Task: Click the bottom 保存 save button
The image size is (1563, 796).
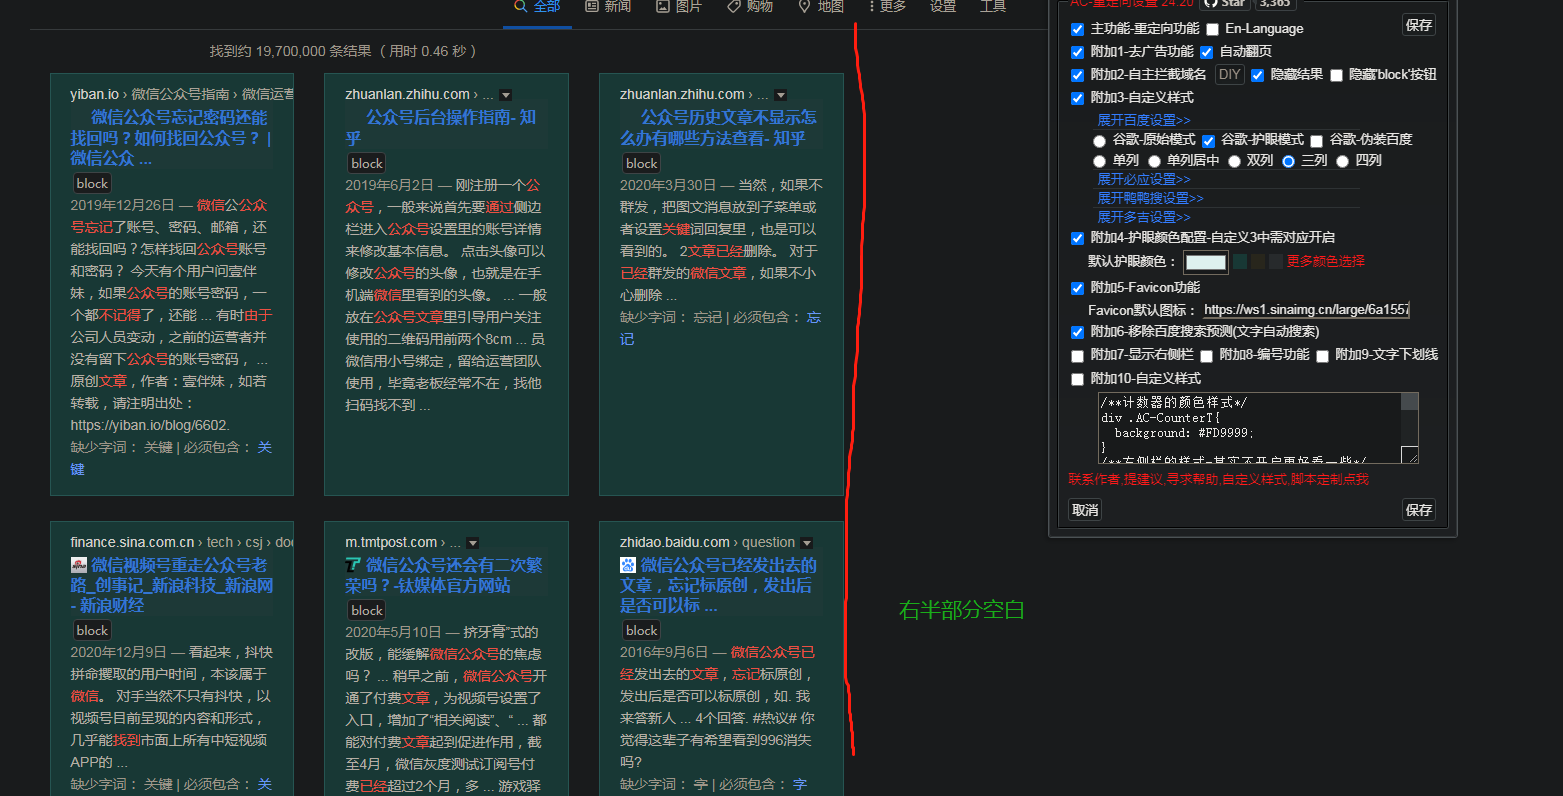Action: click(1419, 510)
